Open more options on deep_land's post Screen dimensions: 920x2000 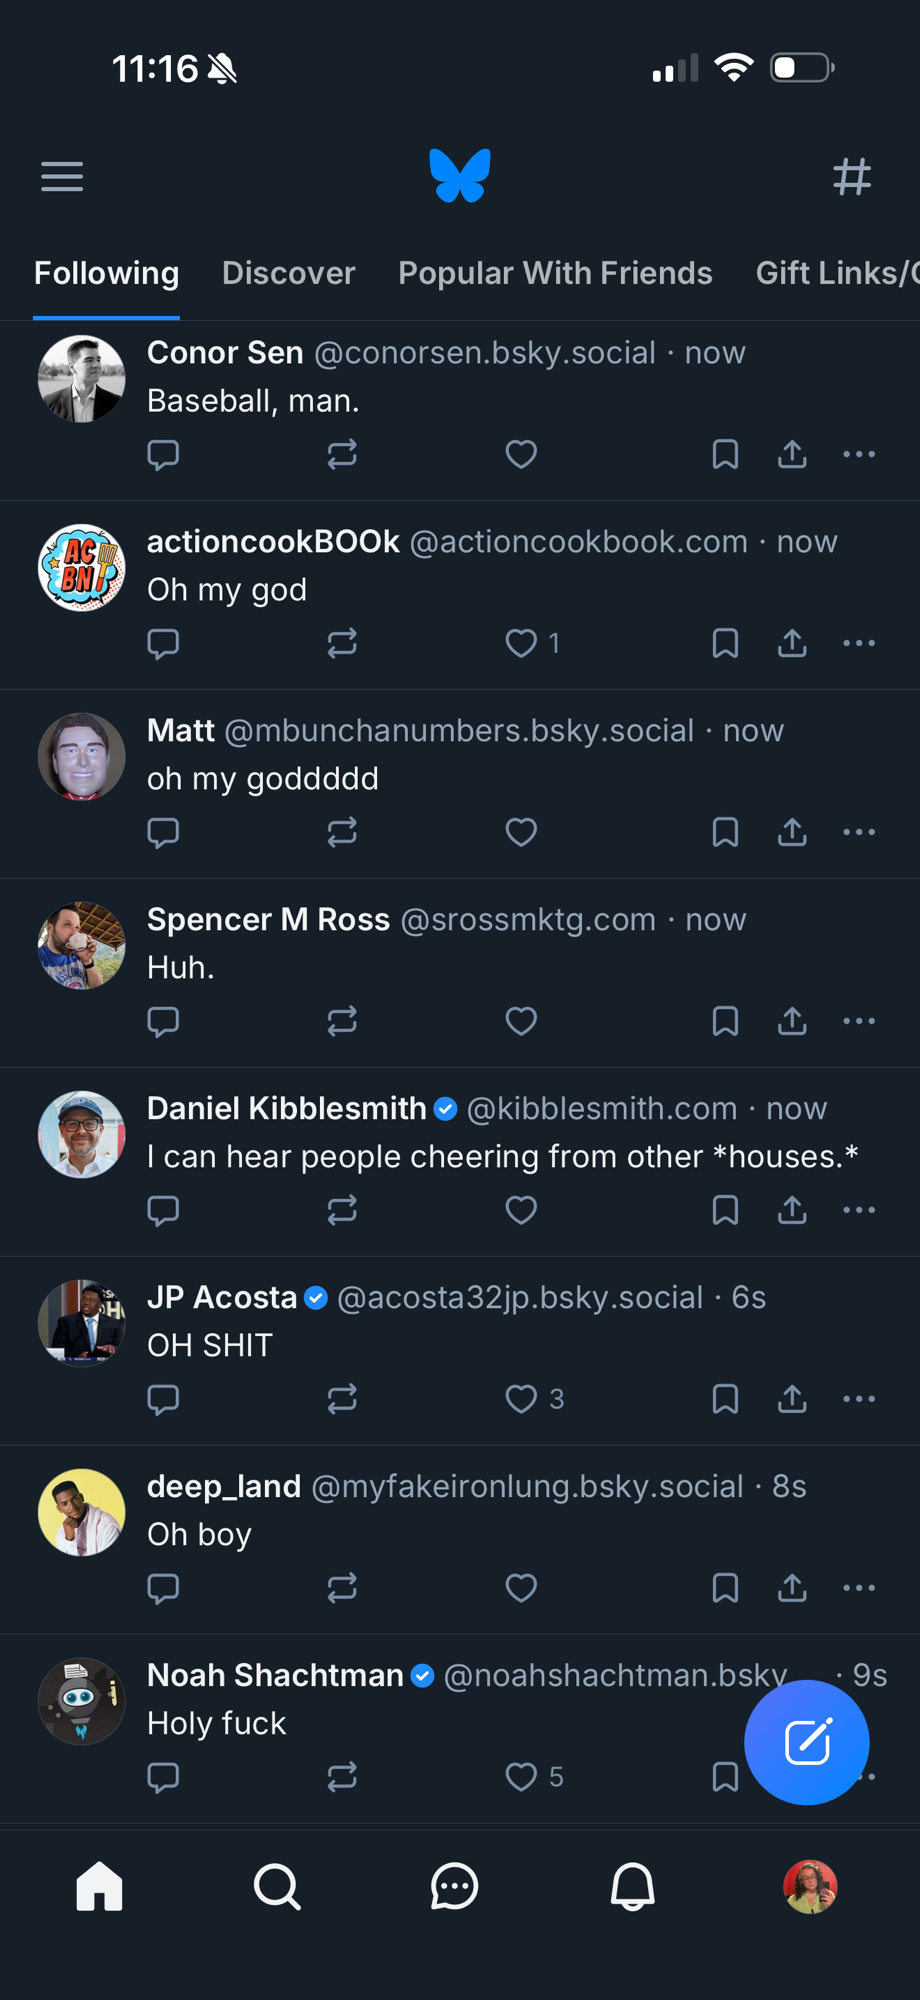click(x=859, y=1588)
